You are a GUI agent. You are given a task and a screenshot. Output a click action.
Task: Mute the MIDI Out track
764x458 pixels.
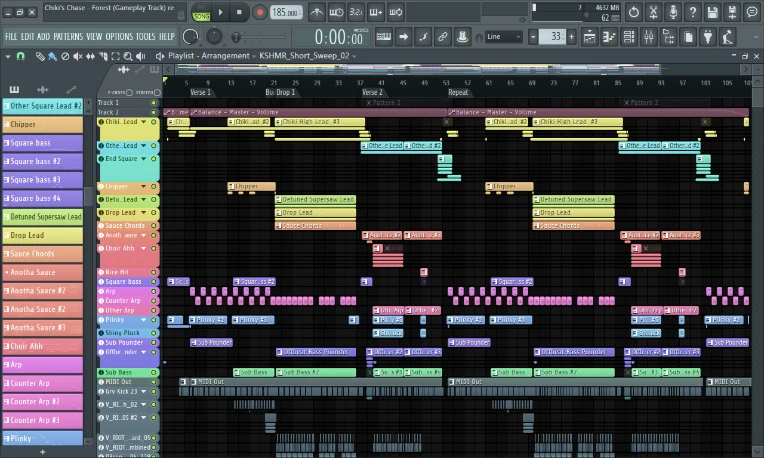[x=153, y=382]
